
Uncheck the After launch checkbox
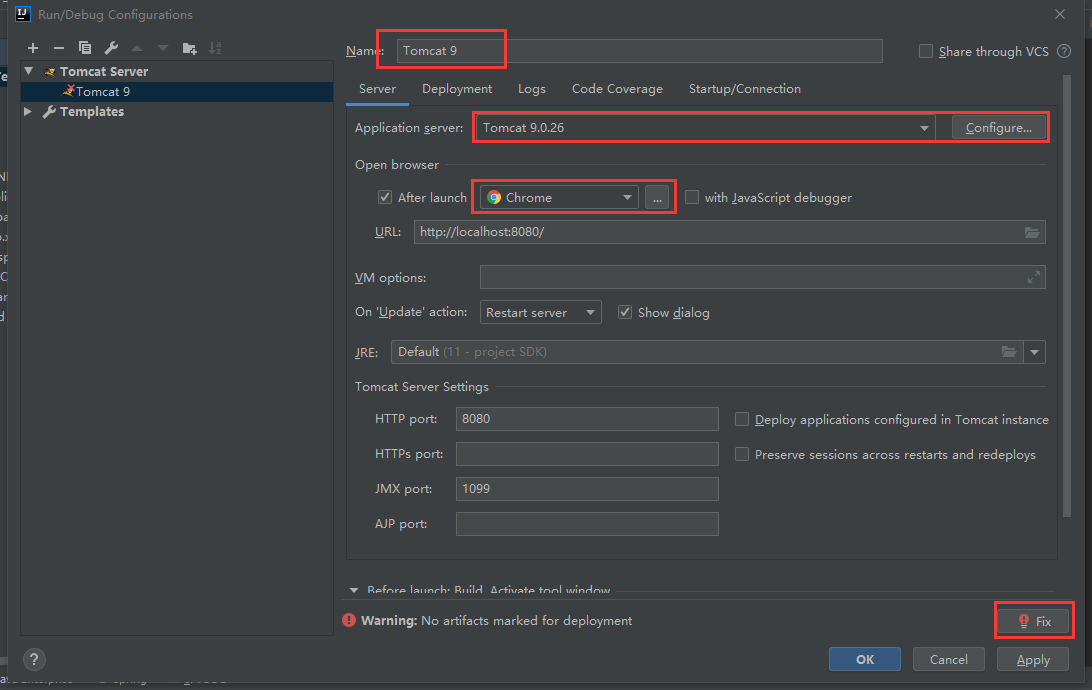click(385, 197)
